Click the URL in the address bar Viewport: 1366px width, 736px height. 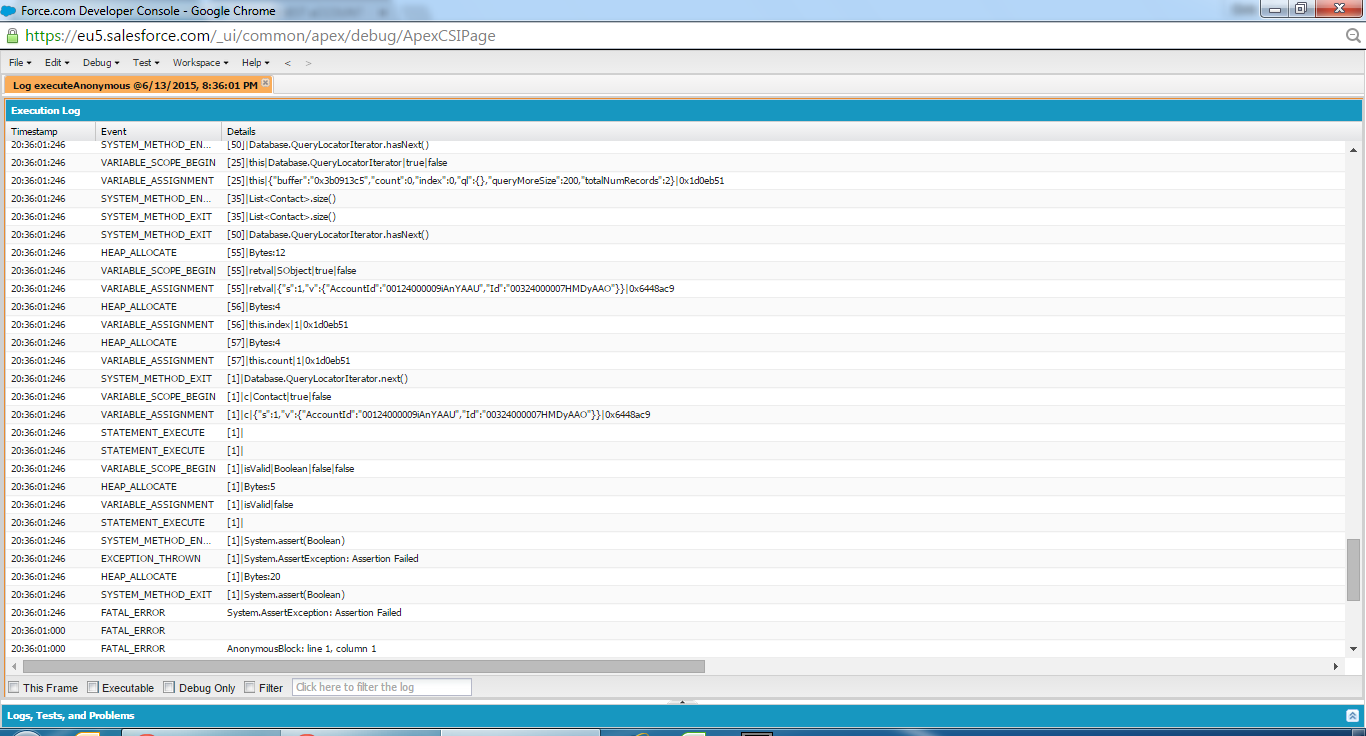point(260,35)
